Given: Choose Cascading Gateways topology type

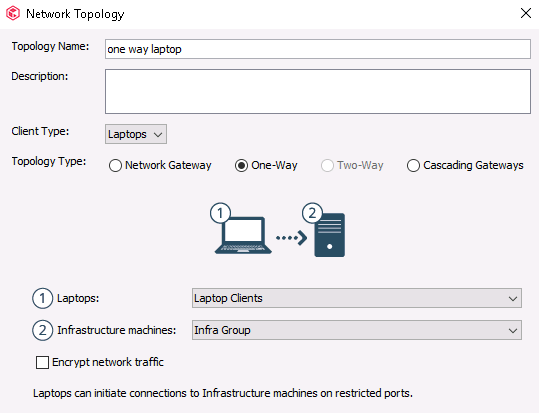Looking at the screenshot, I should pyautogui.click(x=413, y=165).
